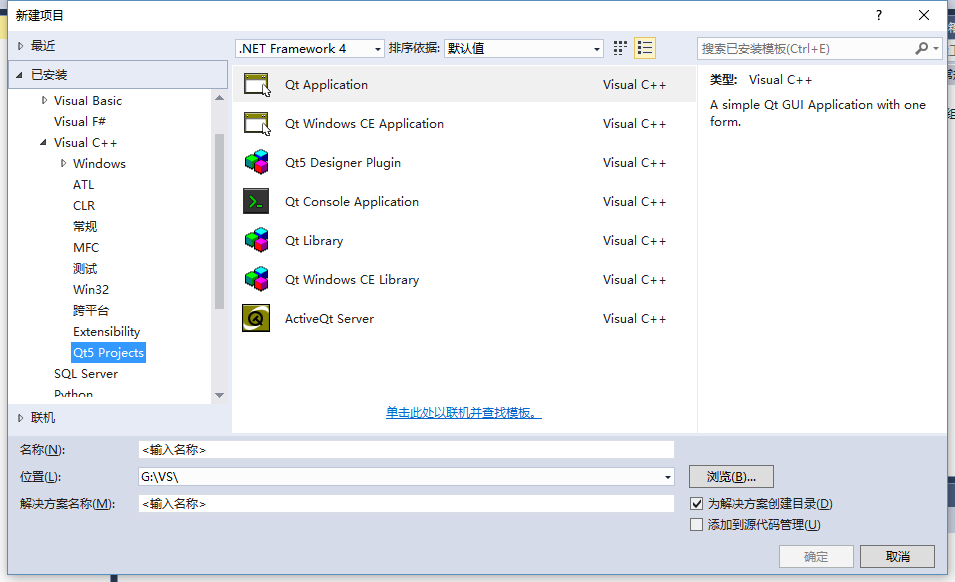Focus the 搜索已安装模板 search box

pyautogui.click(x=805, y=49)
